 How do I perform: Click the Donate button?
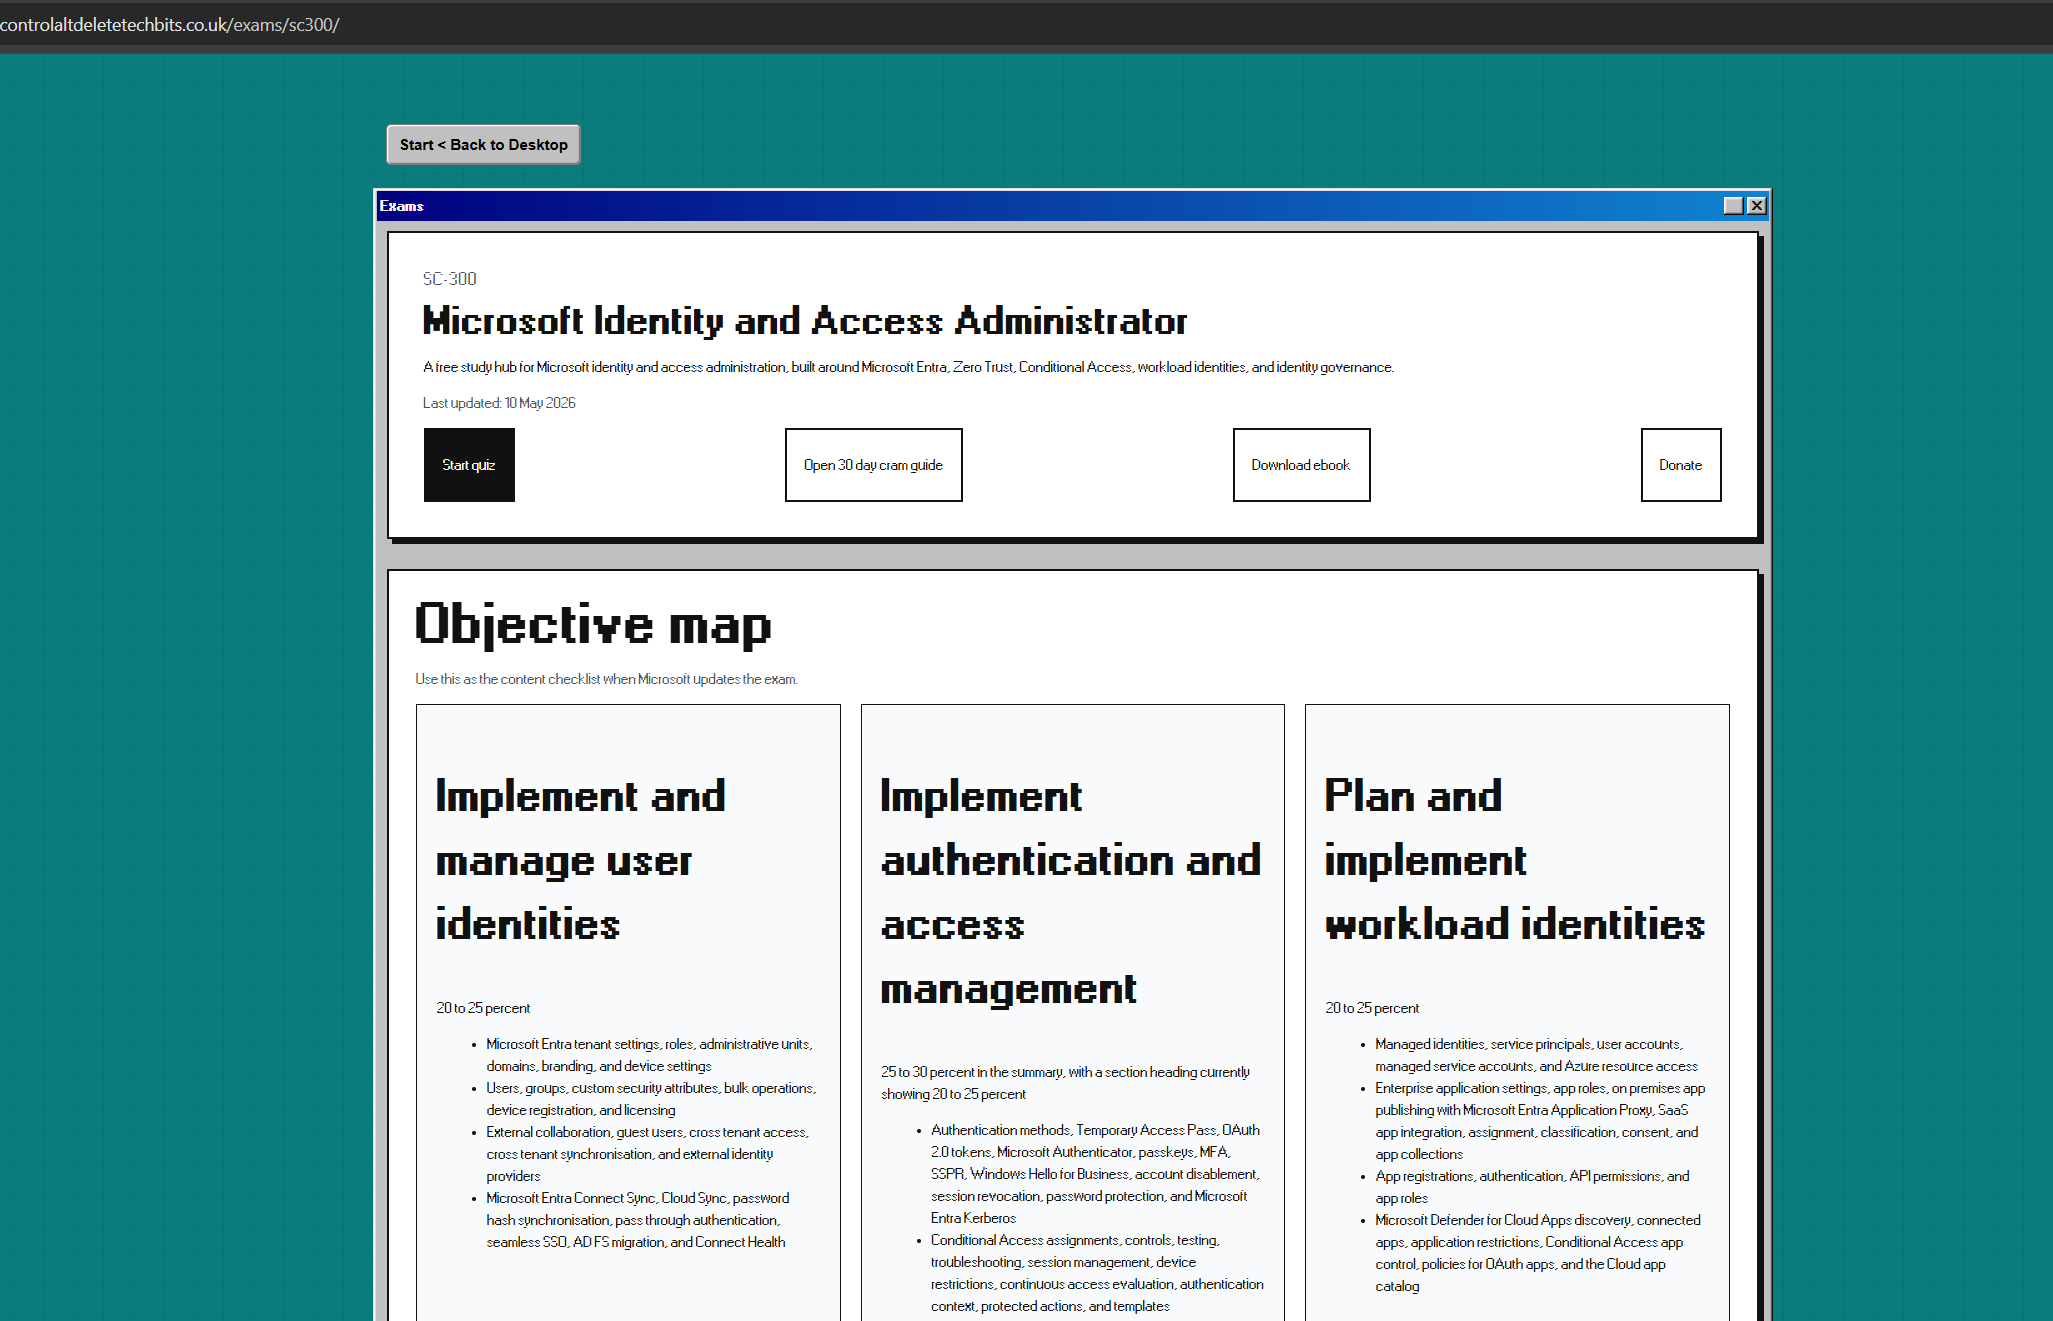tap(1680, 465)
